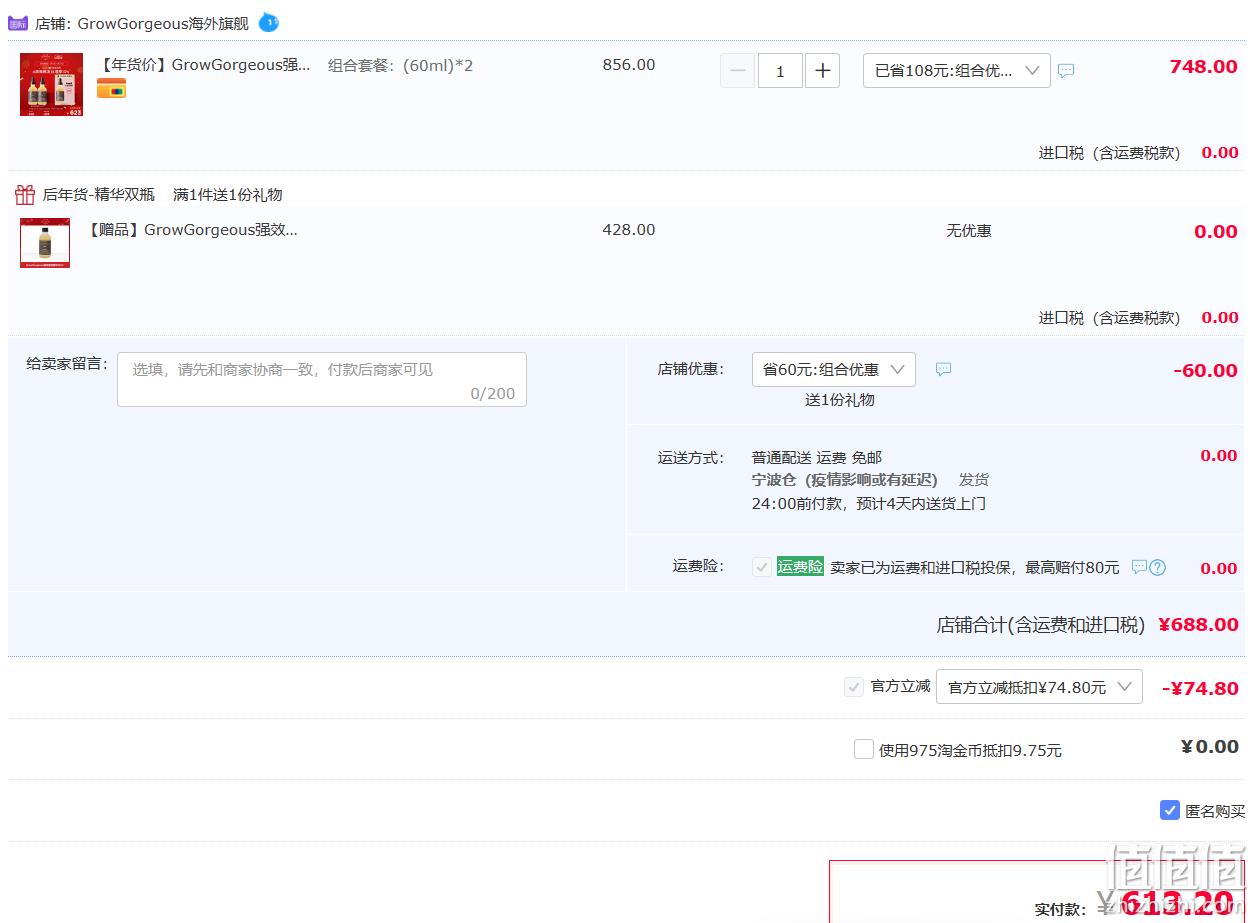The width and height of the screenshot is (1255, 923).
Task: Expand the 已省108元:组合优惠 dropdown
Action: pyautogui.click(x=957, y=71)
